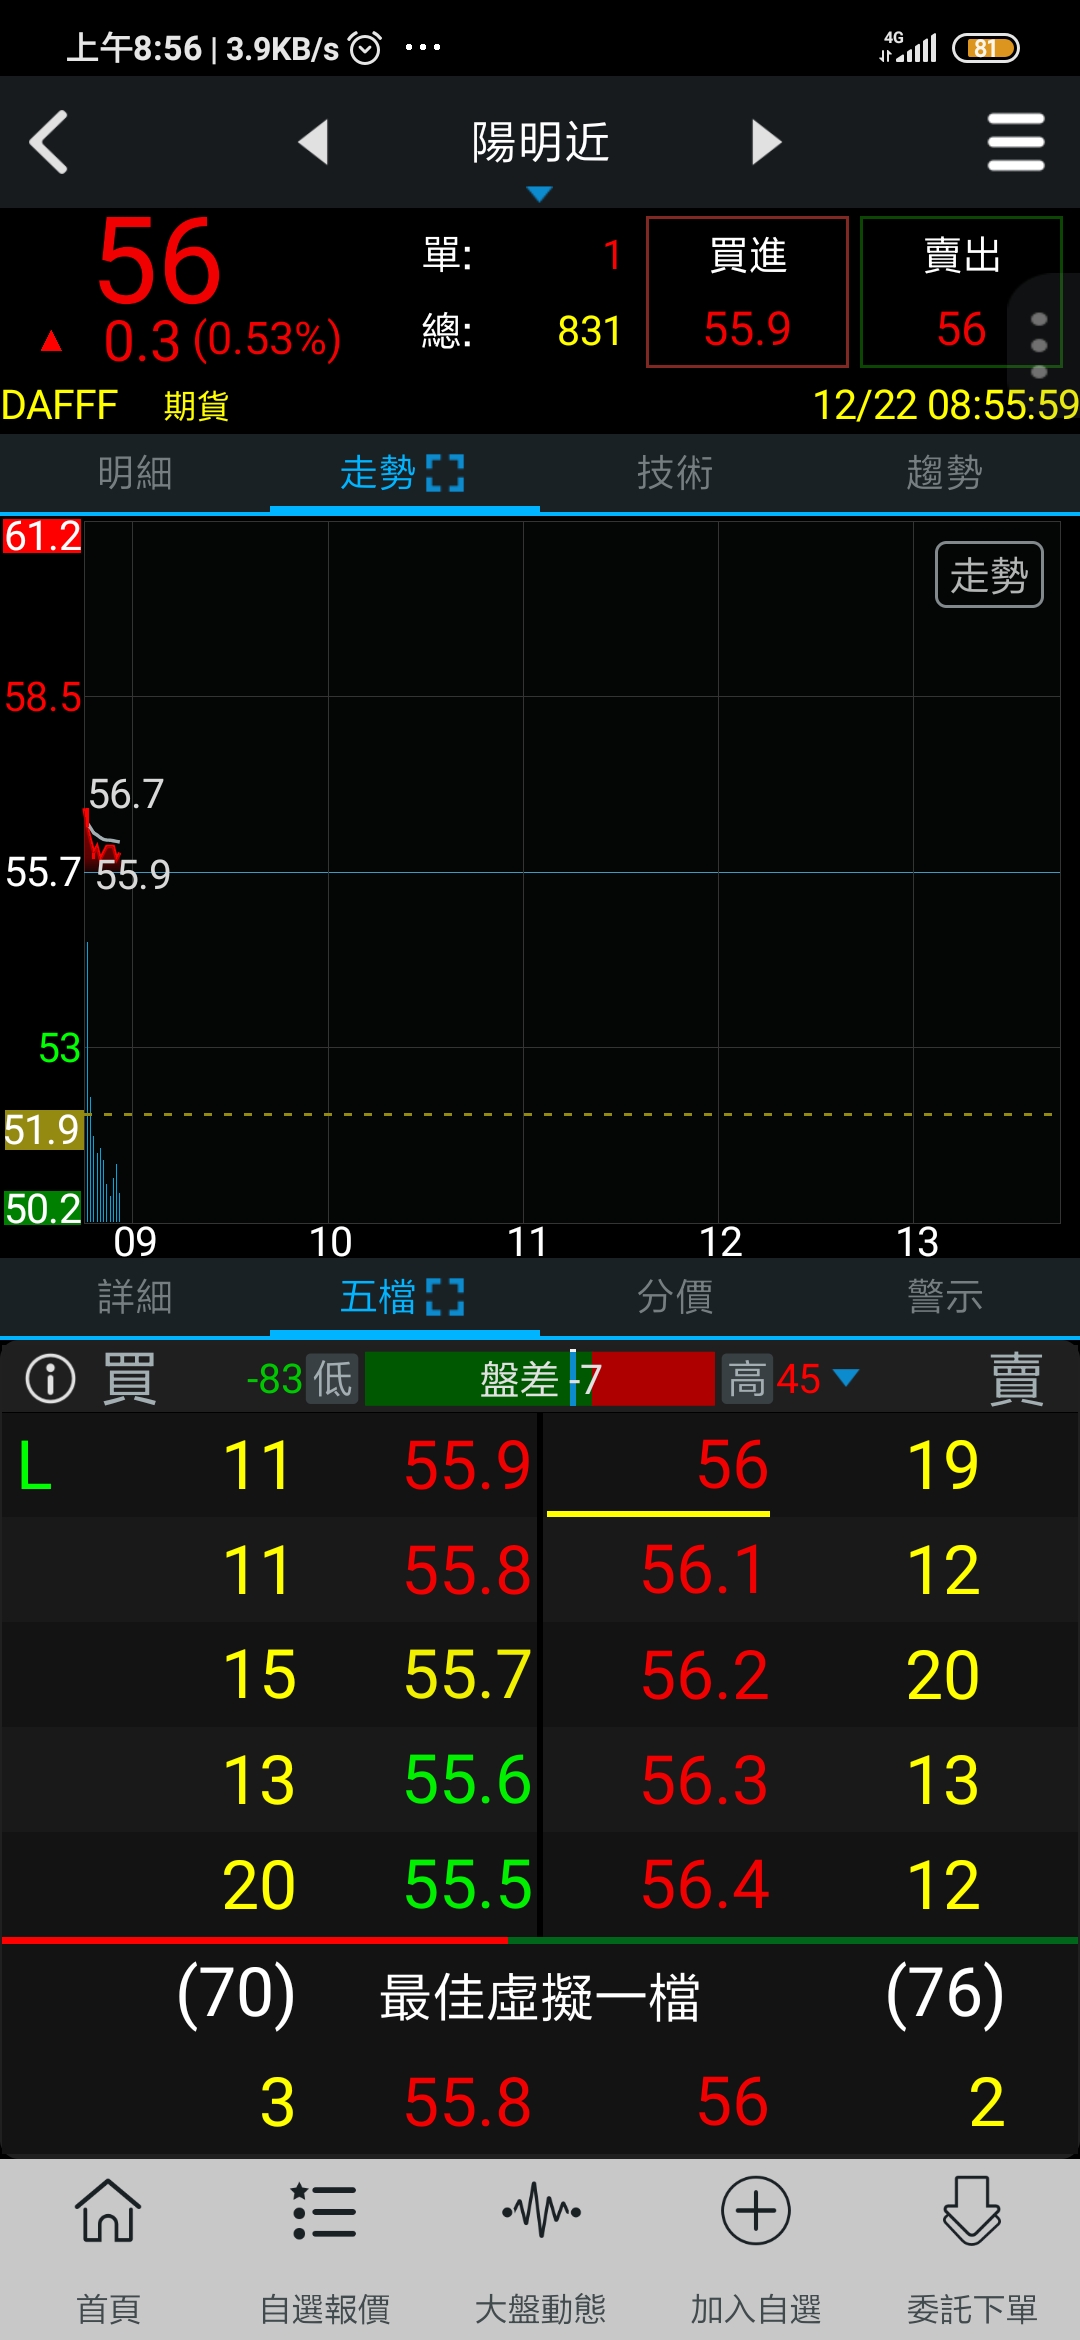
Task: Tap the timestamp 12/22 08:55:59
Action: (x=945, y=405)
